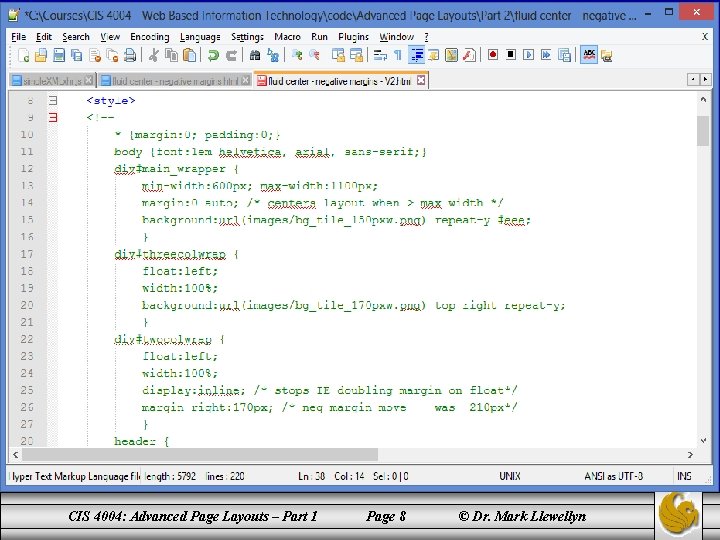Open the Macro menu
The height and width of the screenshot is (540, 720).
[x=287, y=37]
